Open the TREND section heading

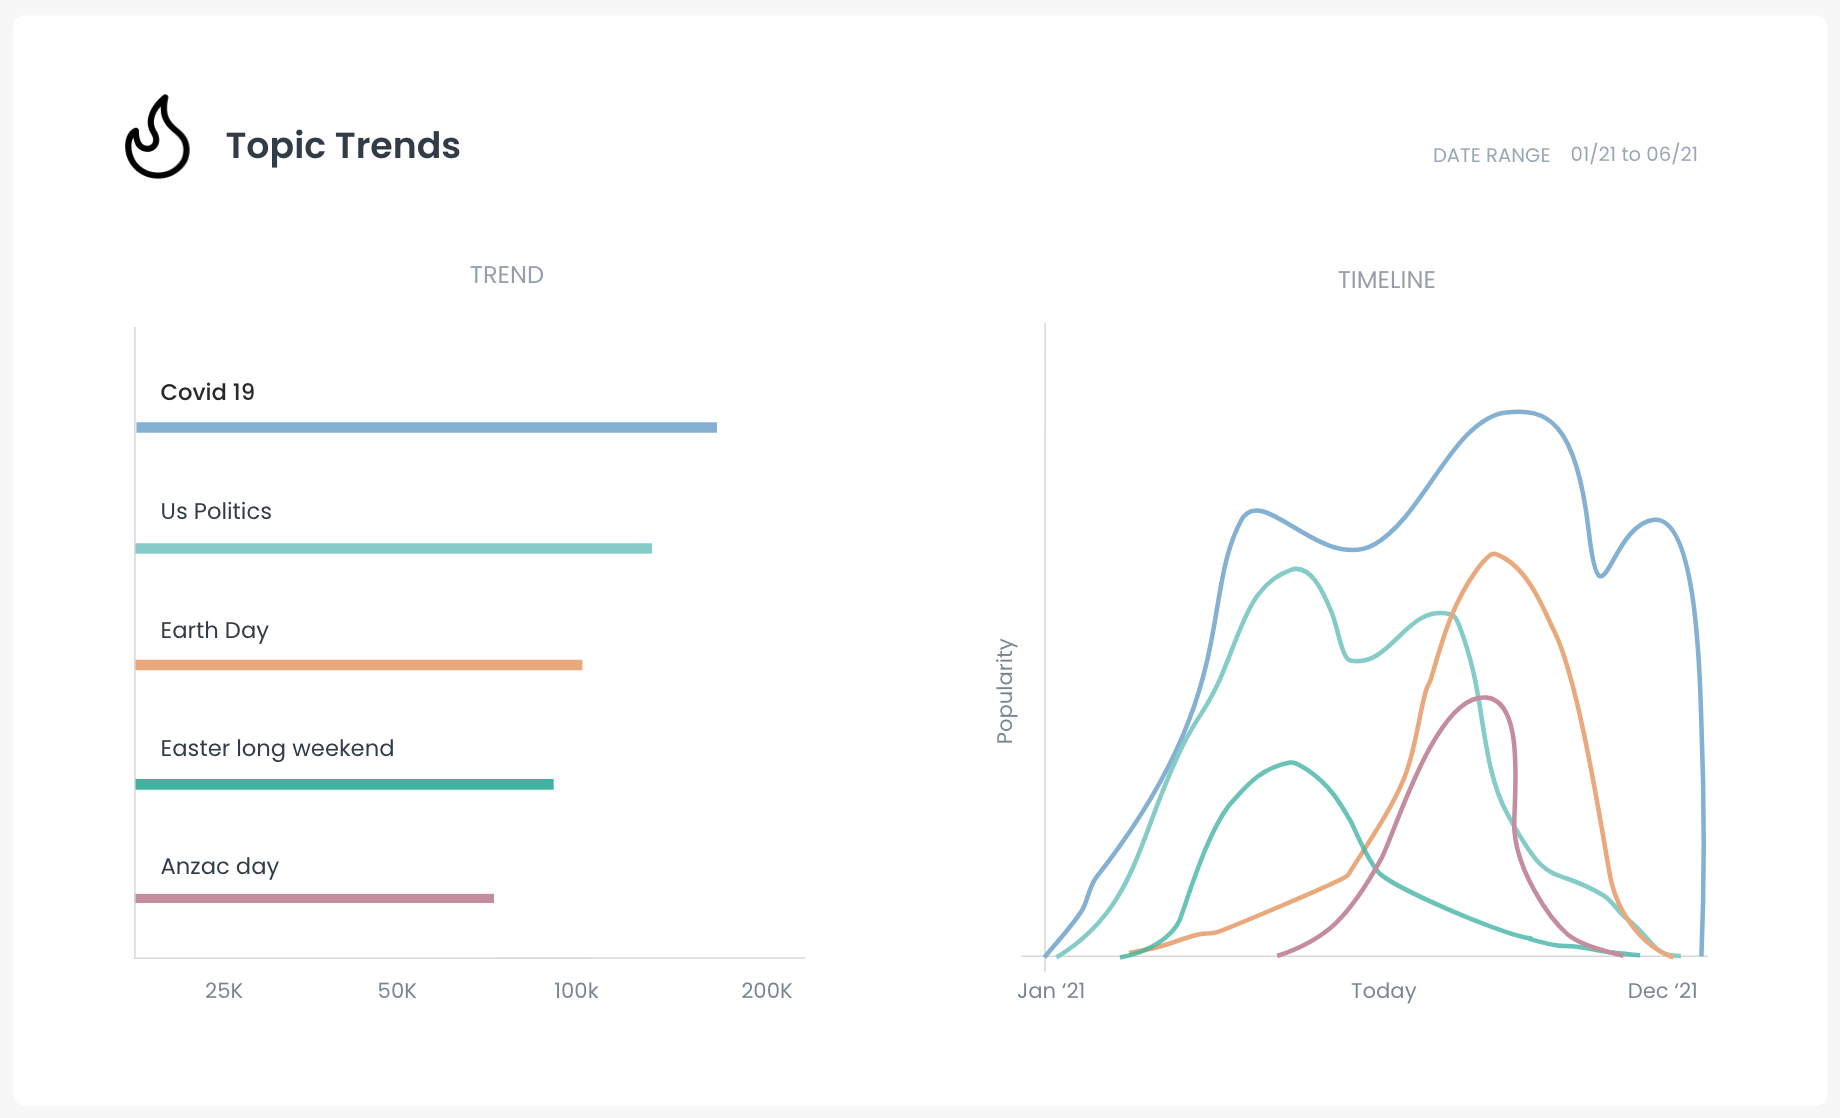click(x=506, y=275)
